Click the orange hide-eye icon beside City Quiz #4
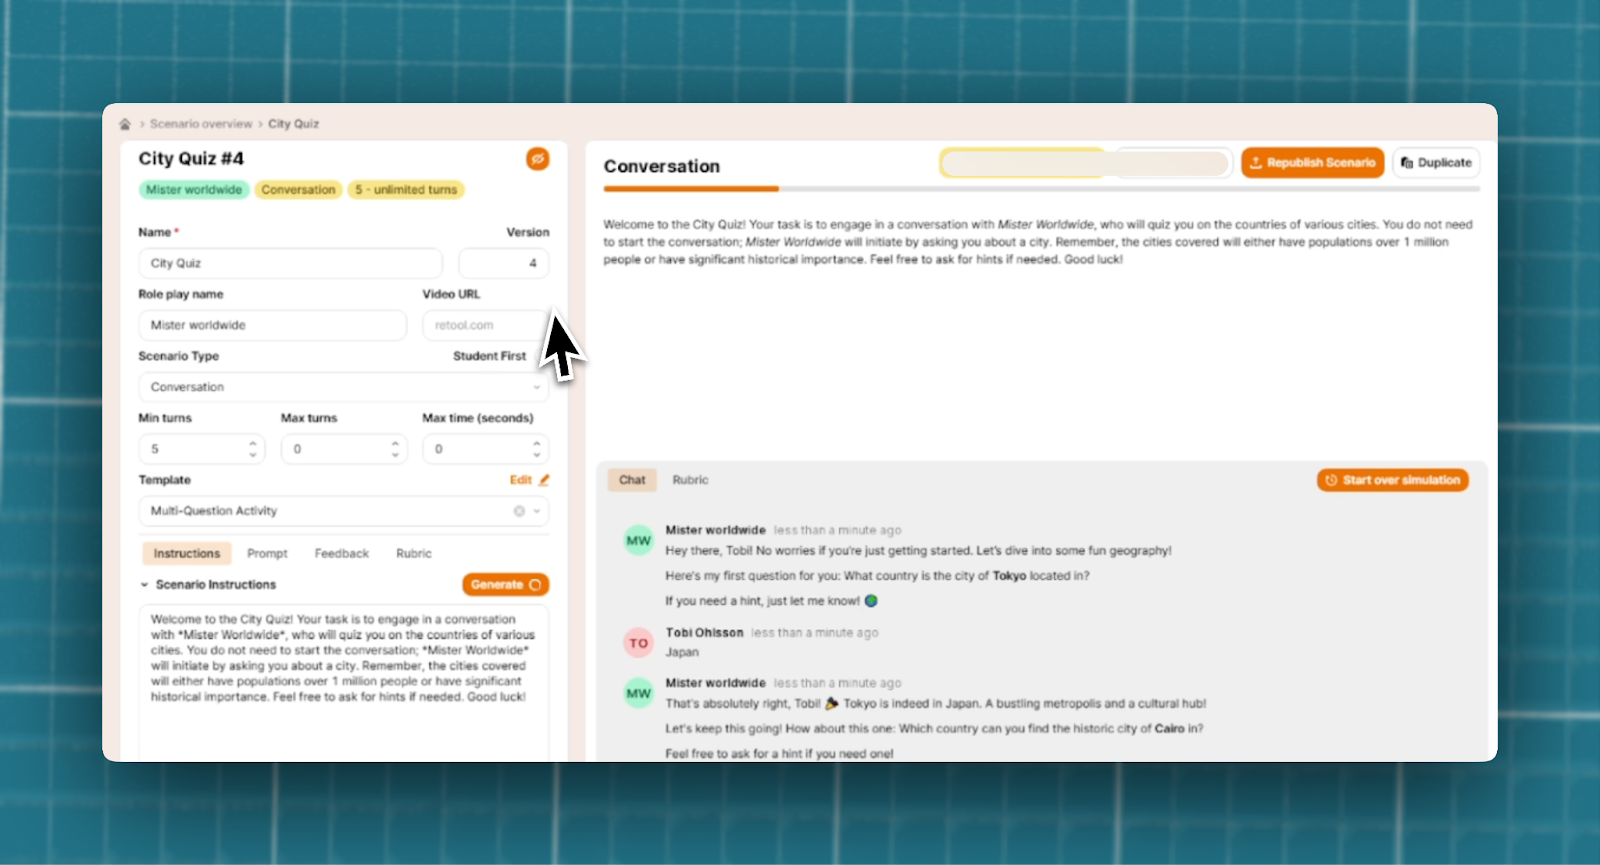Viewport: 1600px width, 865px height. tap(538, 159)
